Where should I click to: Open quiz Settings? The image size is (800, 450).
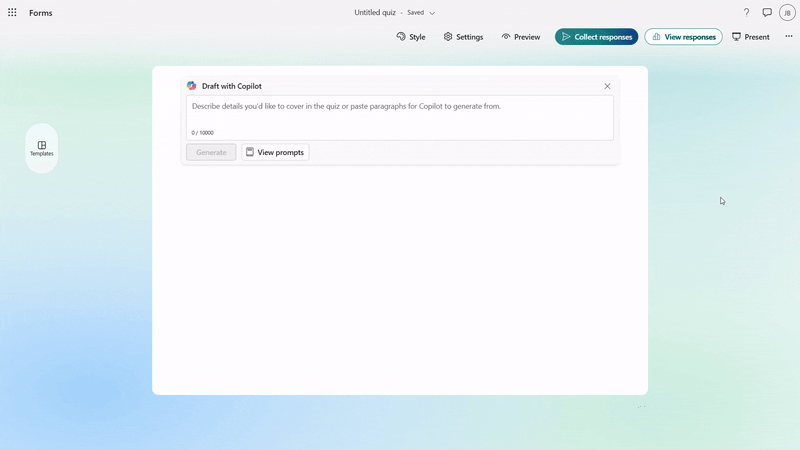point(463,37)
